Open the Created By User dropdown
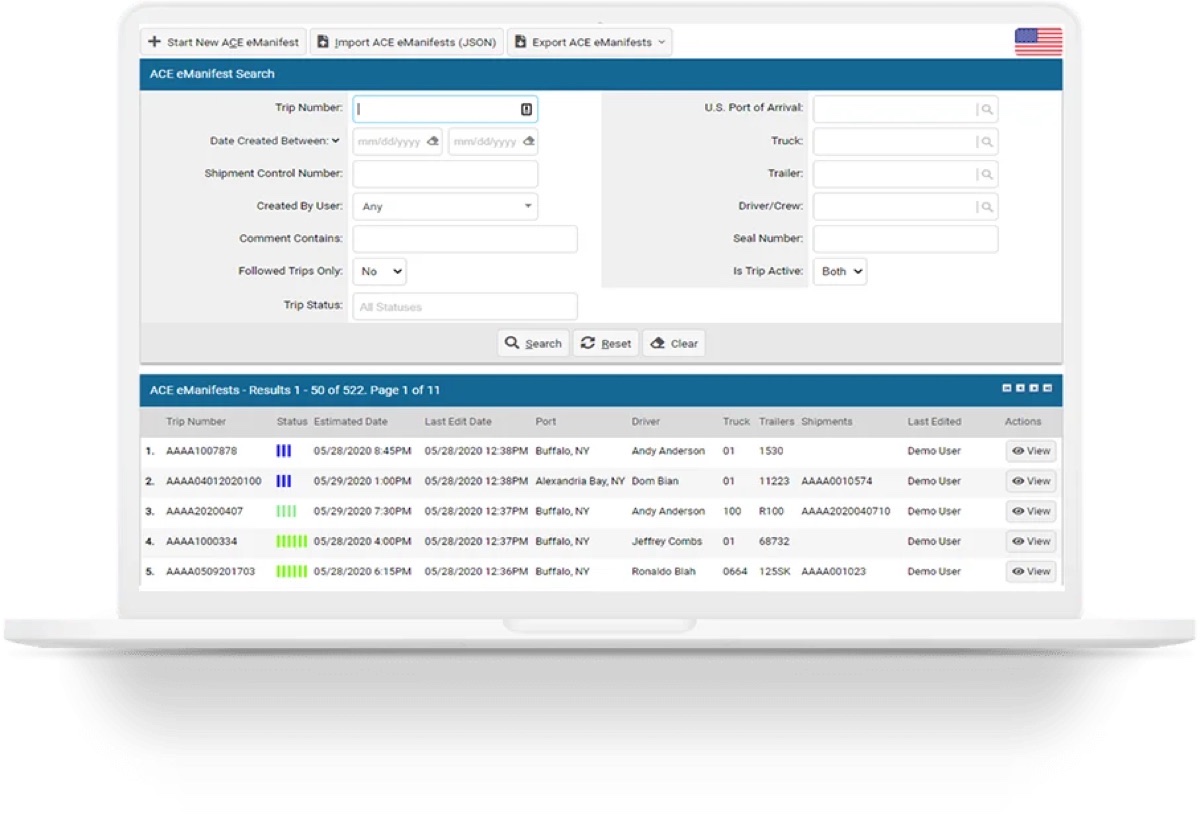 click(445, 206)
